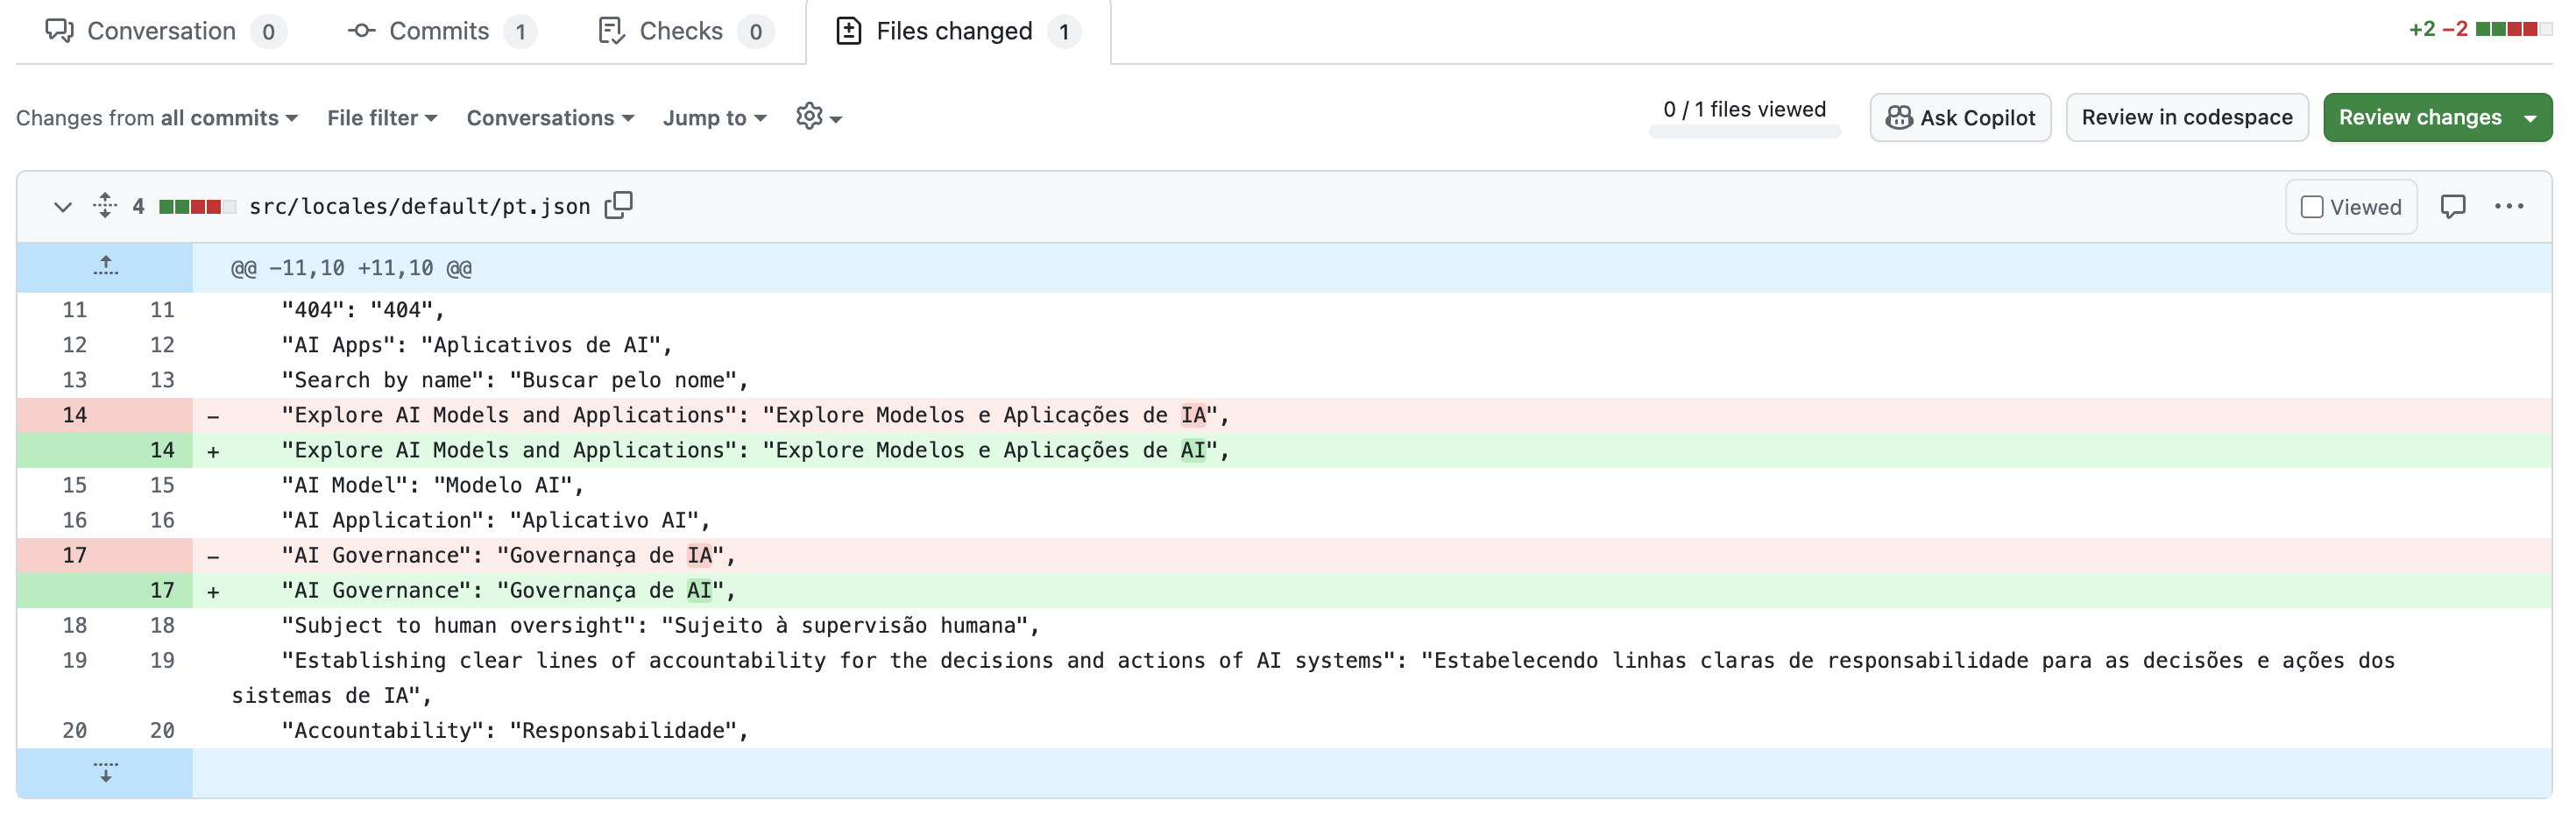Viewport: 2576px width, 822px height.
Task: Open the Jump to dropdown
Action: (714, 118)
